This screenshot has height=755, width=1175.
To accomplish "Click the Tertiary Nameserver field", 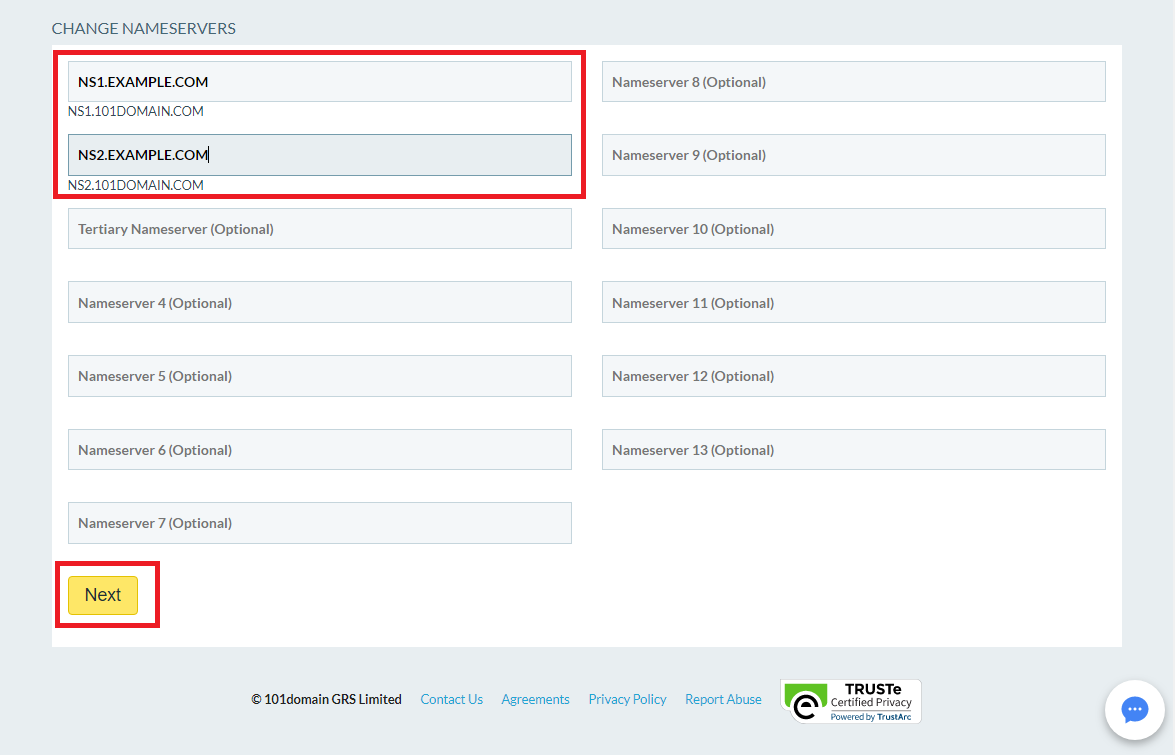I will (319, 228).
